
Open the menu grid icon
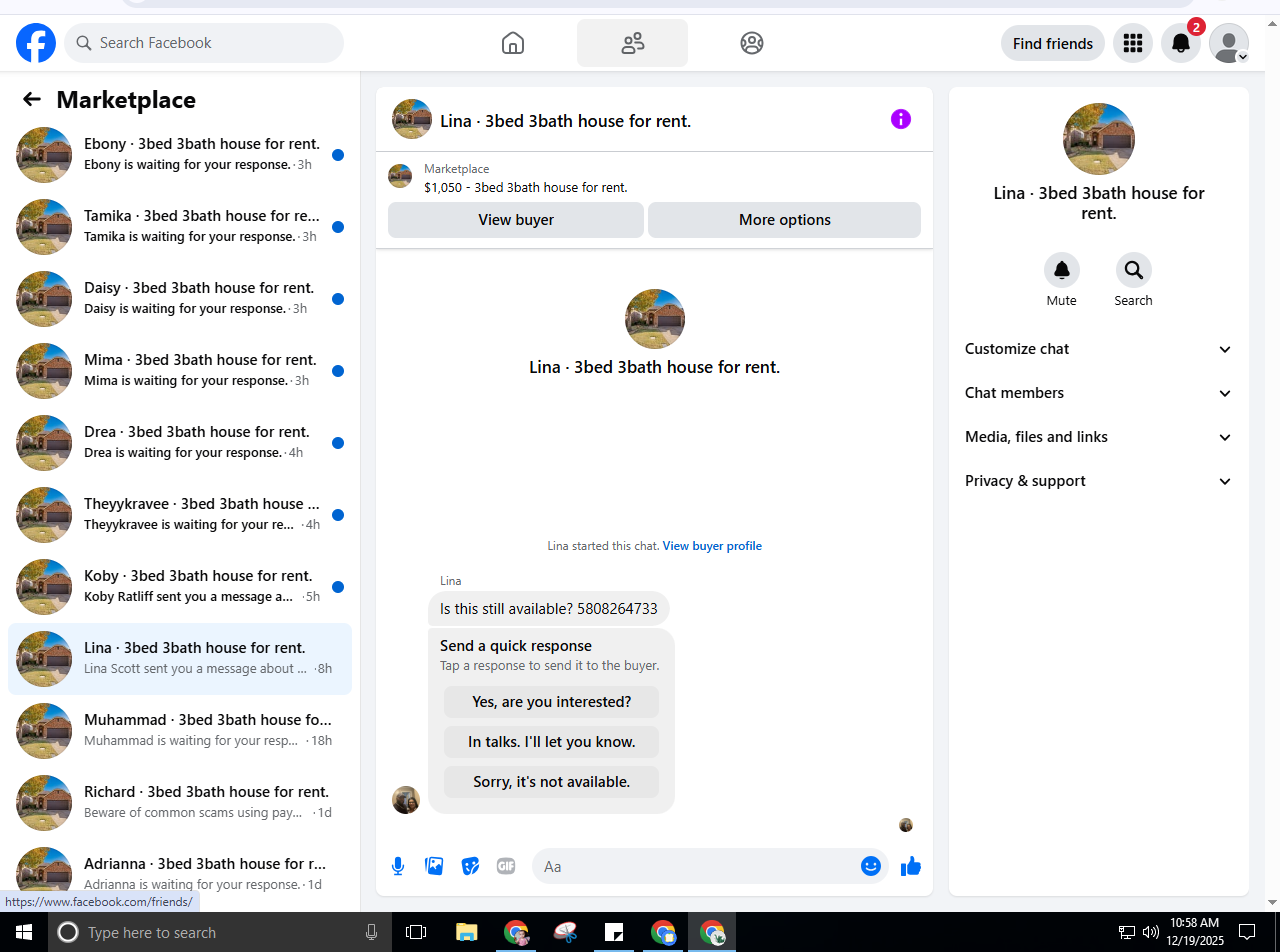pos(1133,43)
